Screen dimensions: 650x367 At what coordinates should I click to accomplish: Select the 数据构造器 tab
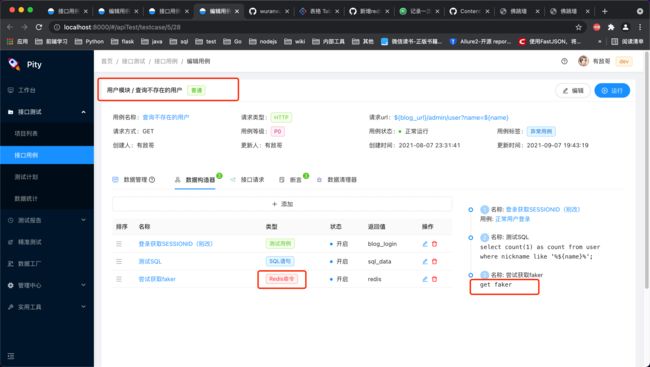tap(195, 180)
